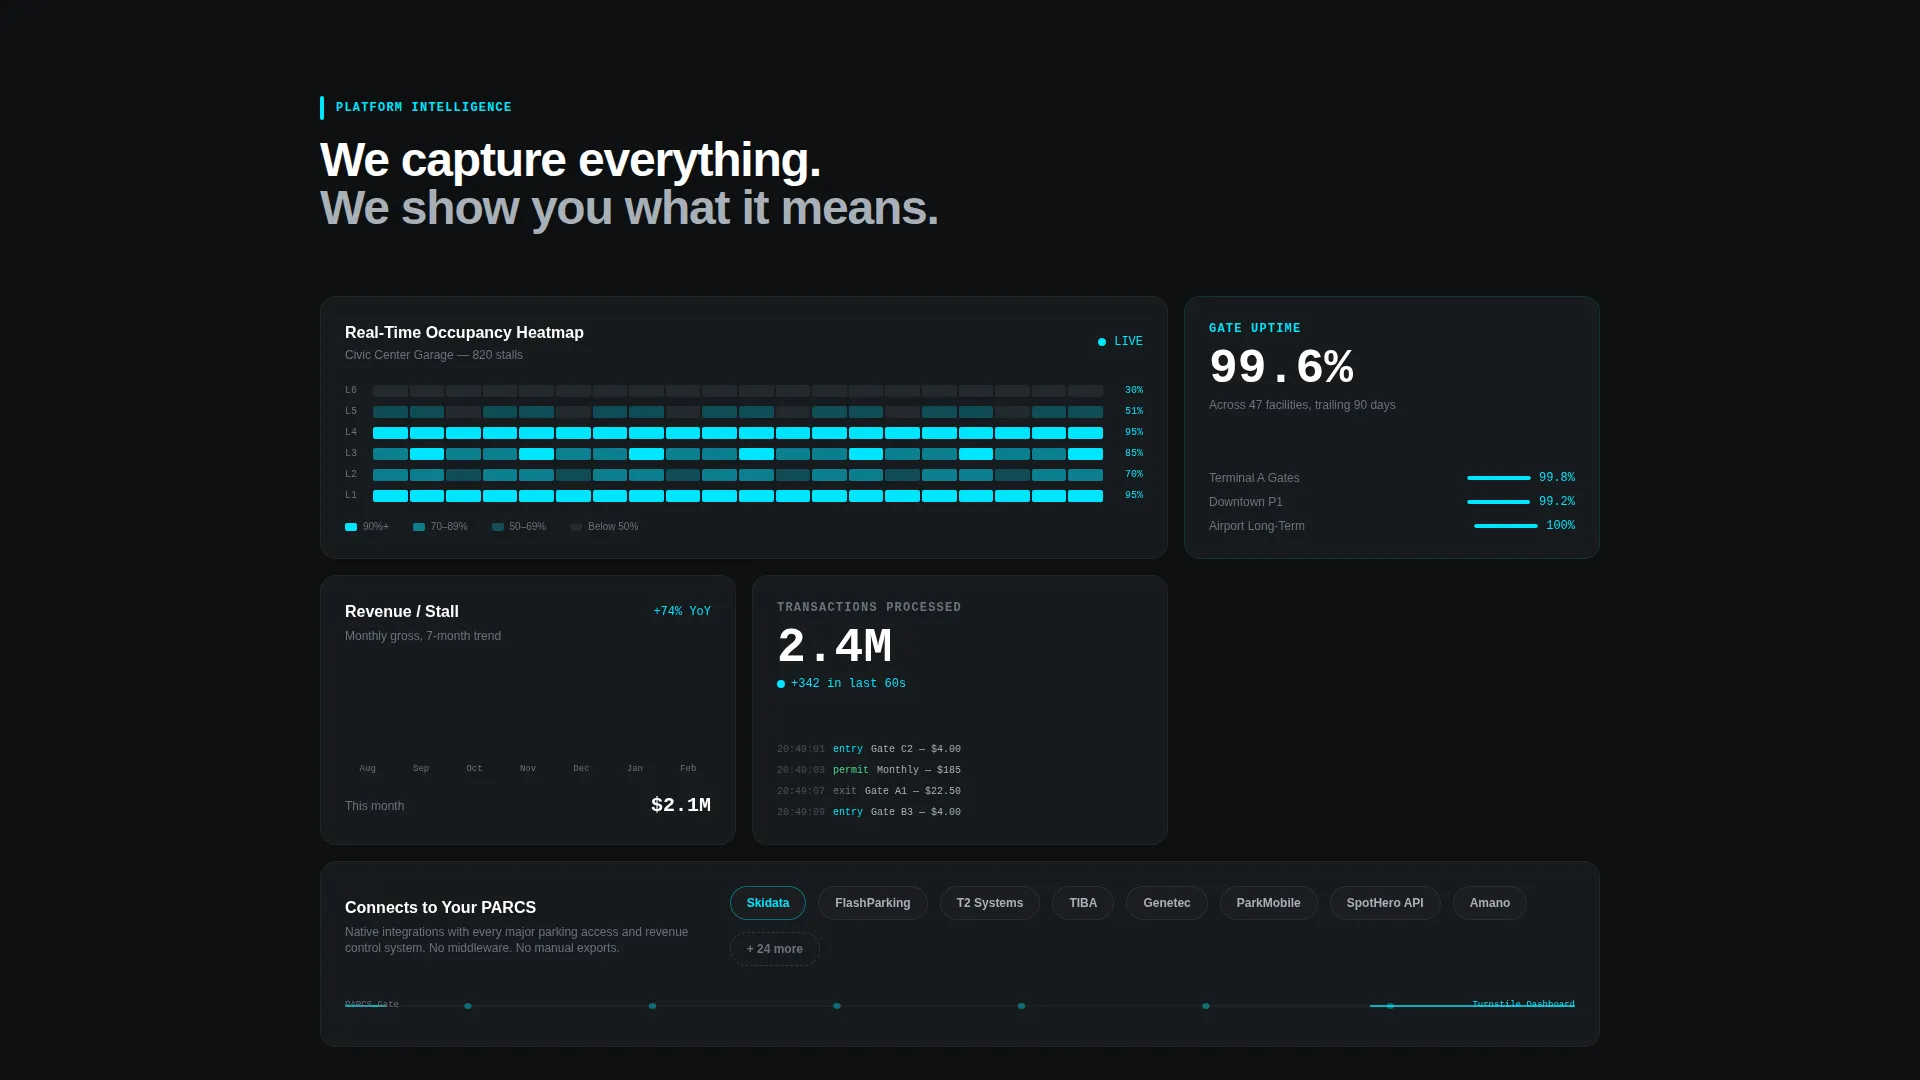Screen dimensions: 1920x1080
Task: Click the dot beside +342 in last 60s
Action: [781, 684]
